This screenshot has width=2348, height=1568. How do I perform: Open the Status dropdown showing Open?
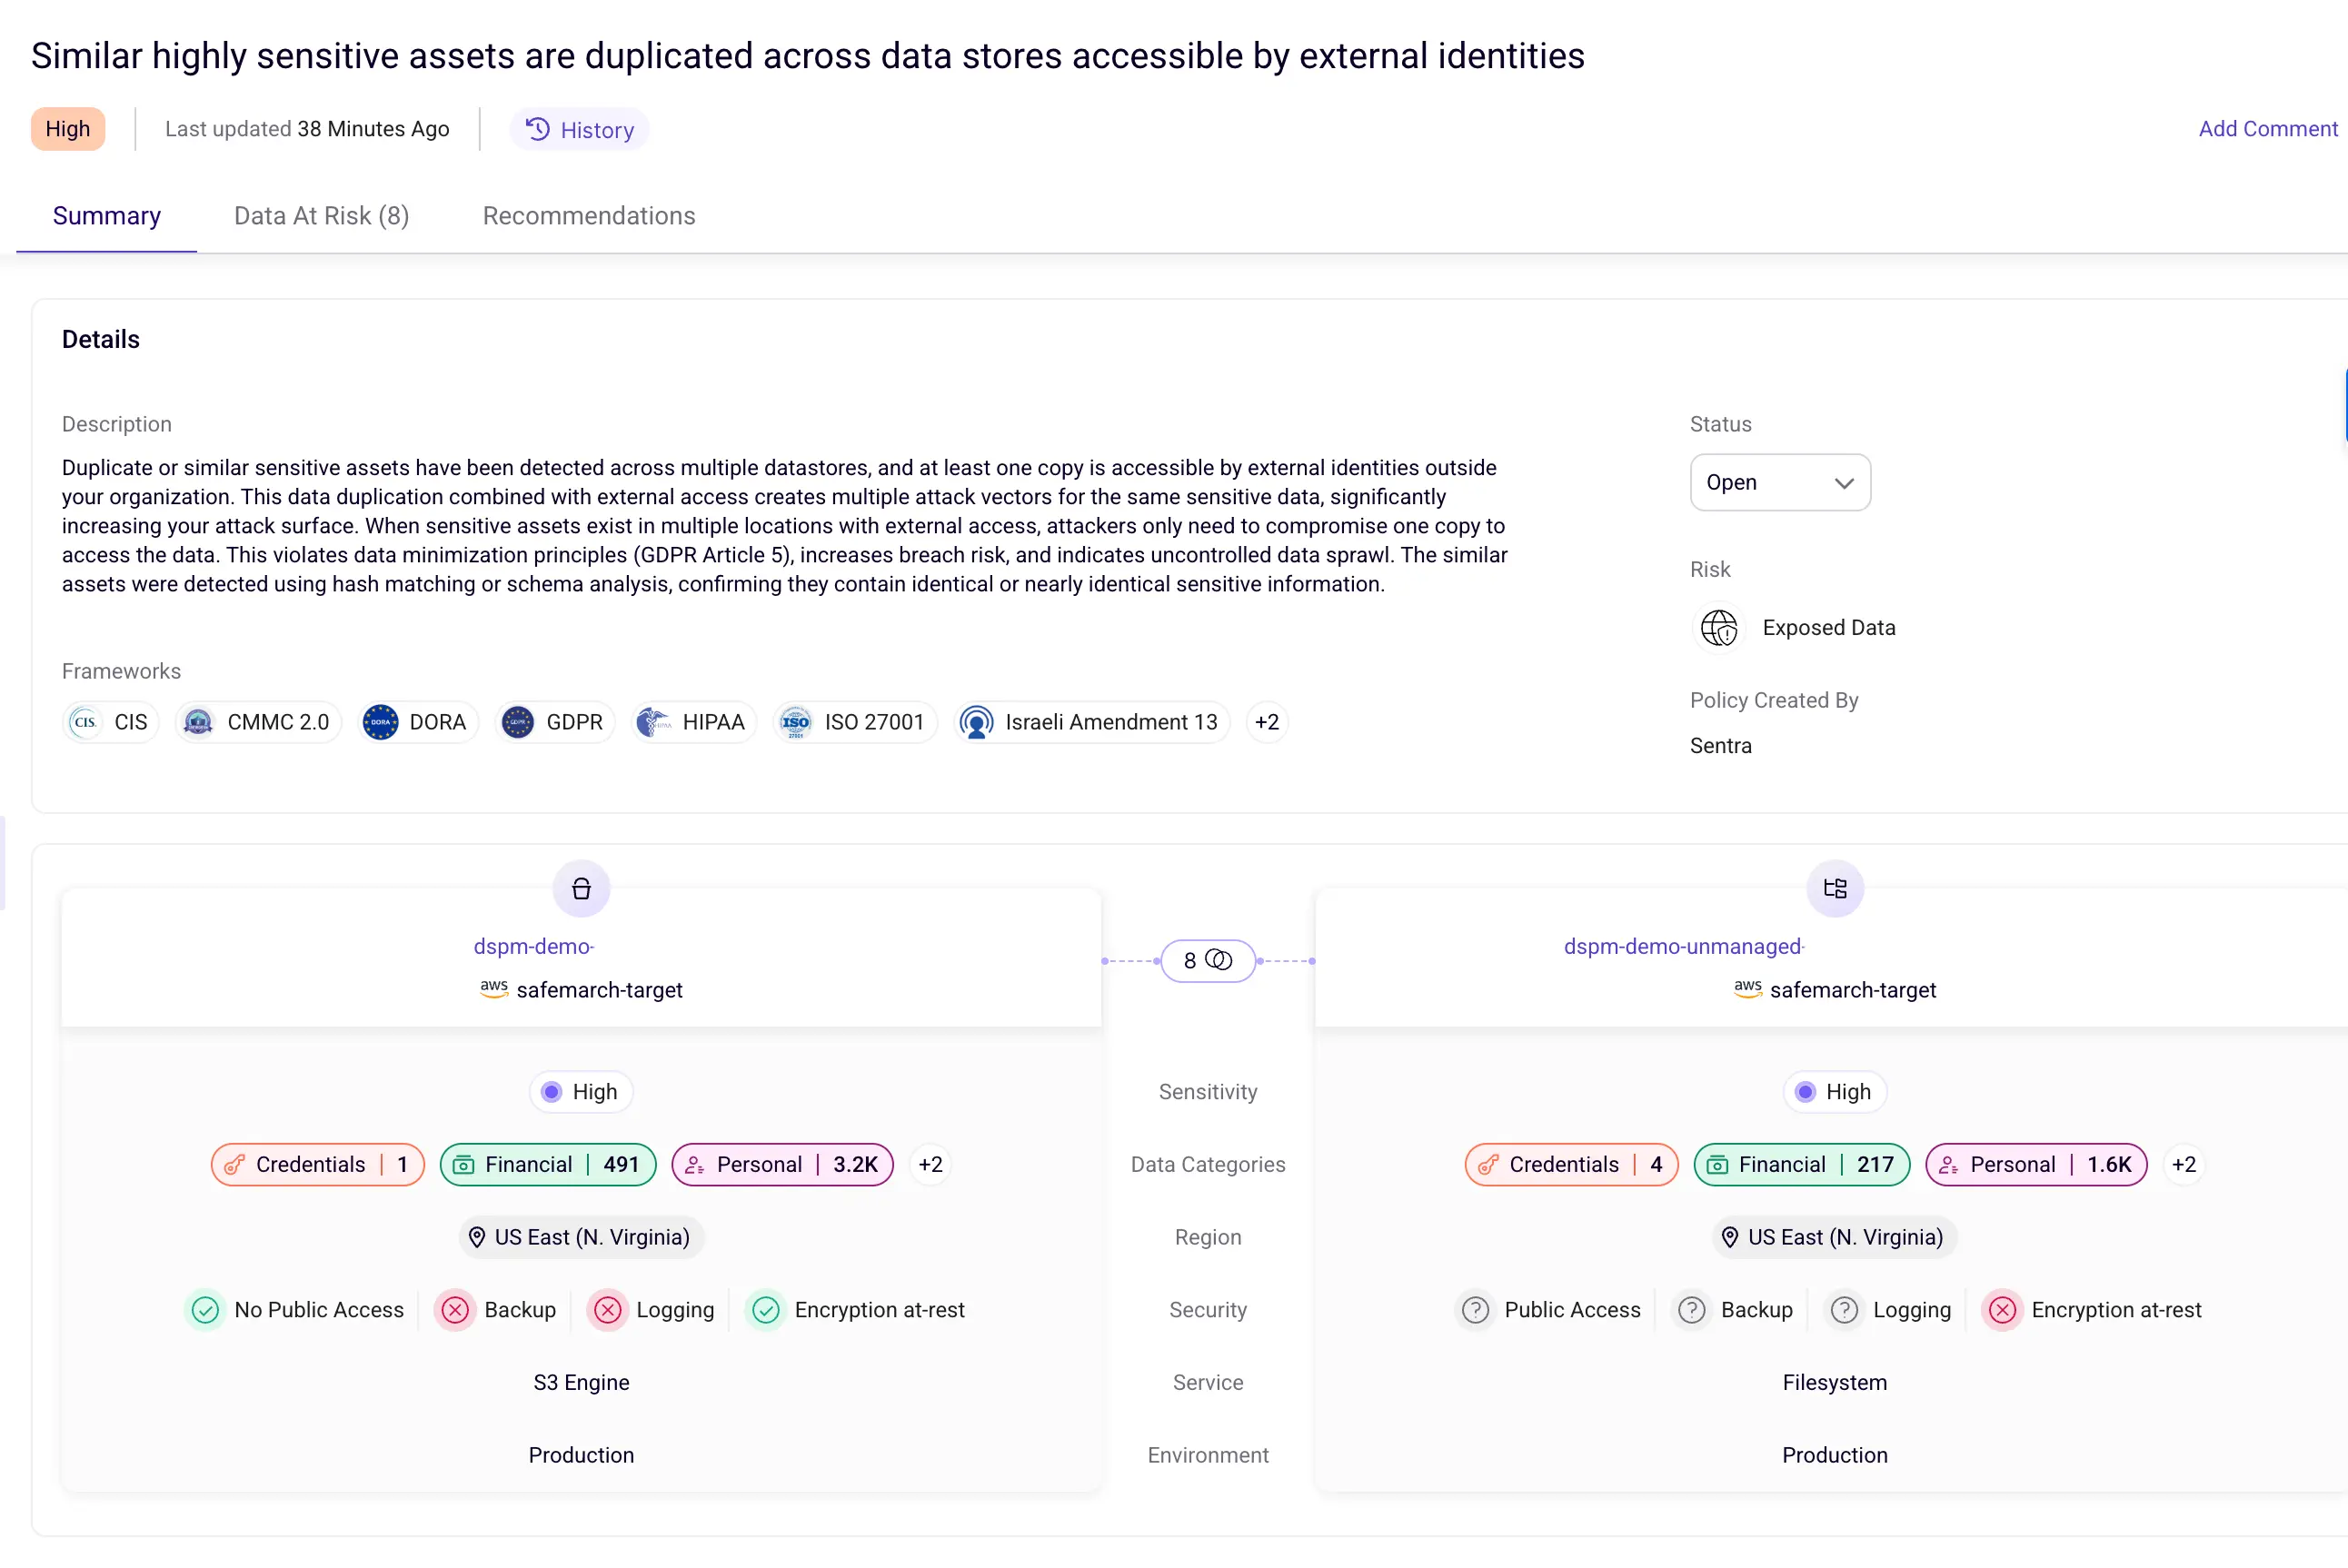tap(1779, 482)
